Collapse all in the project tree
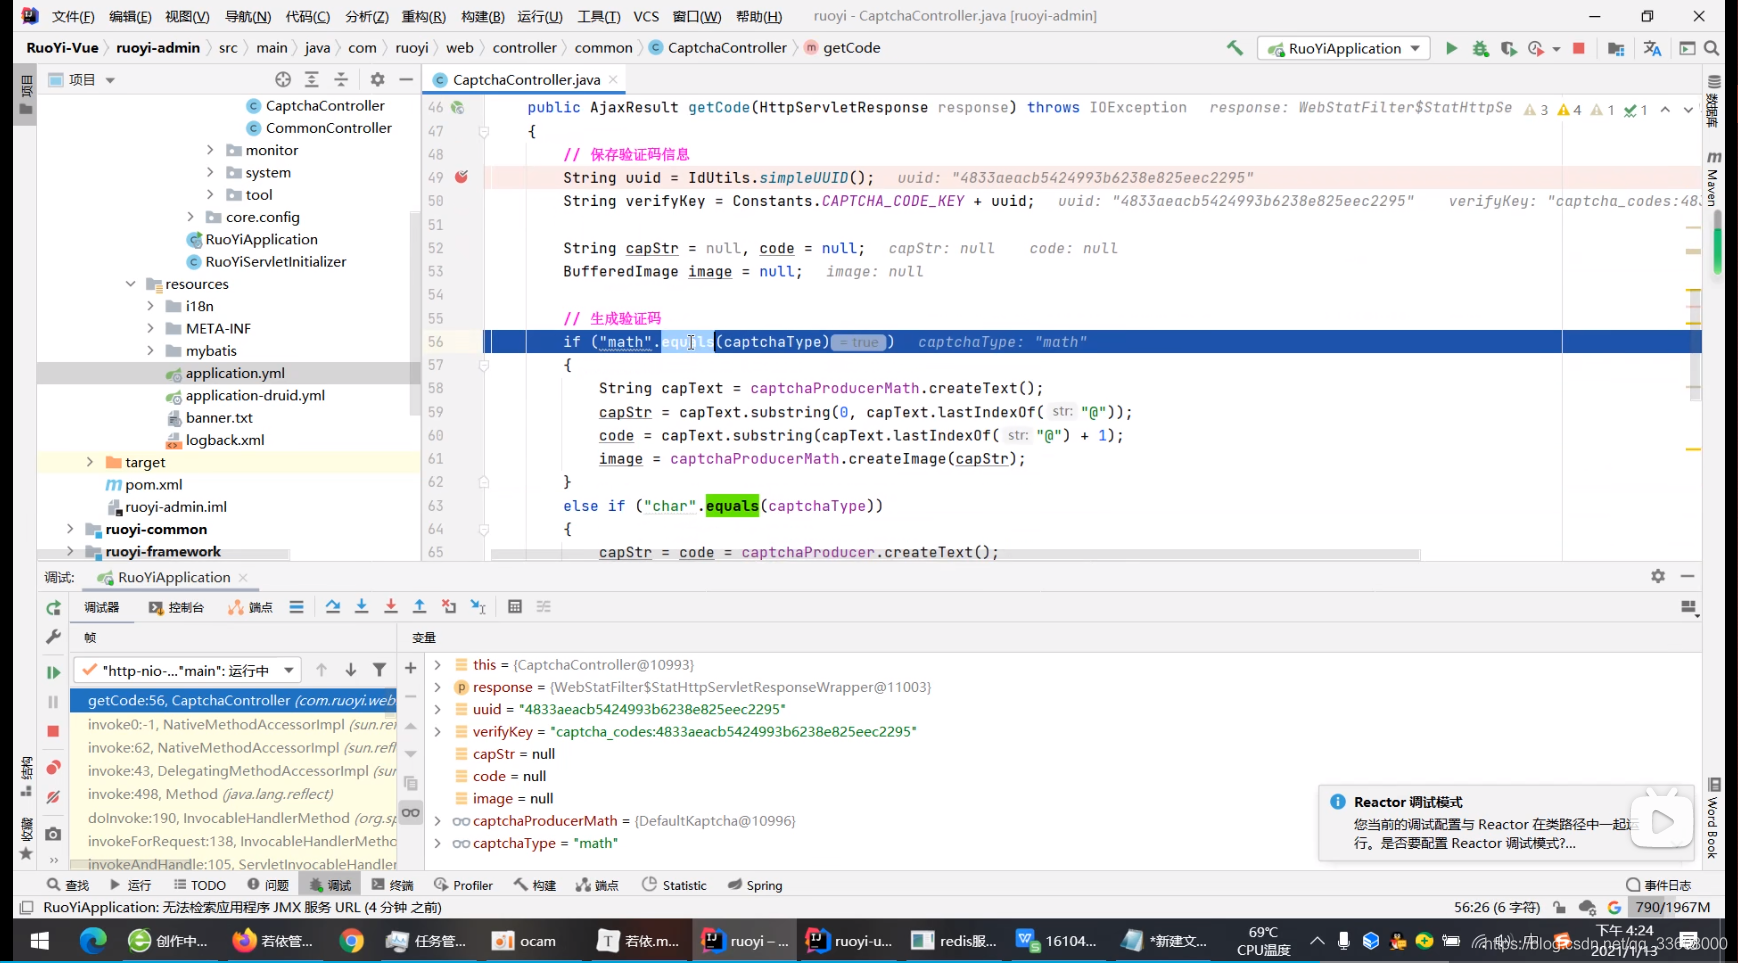1738x963 pixels. click(341, 79)
